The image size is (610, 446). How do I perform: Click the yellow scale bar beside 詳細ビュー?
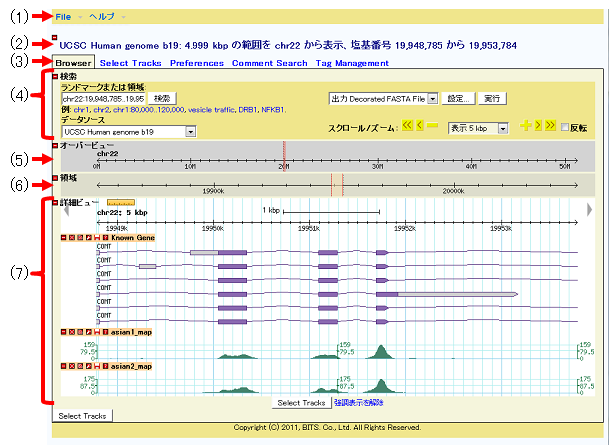121,202
